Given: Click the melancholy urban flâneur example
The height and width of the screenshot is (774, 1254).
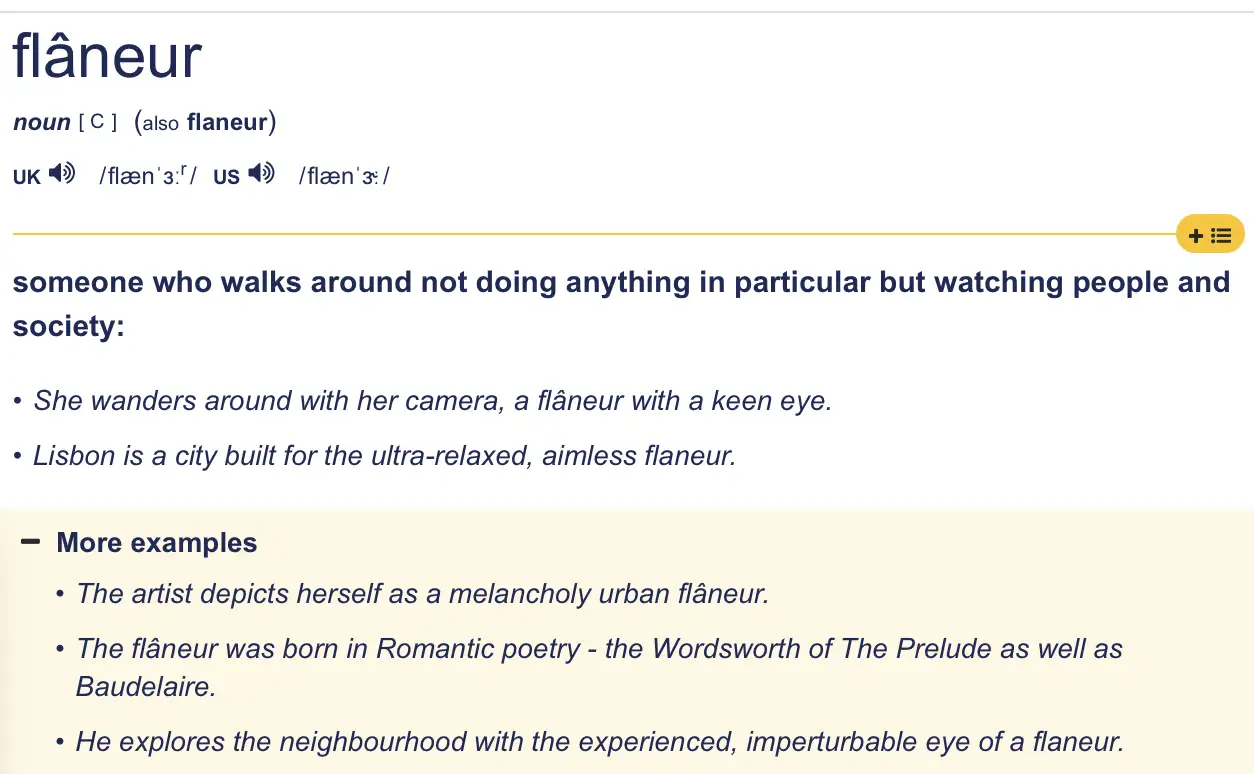Looking at the screenshot, I should click(x=422, y=593).
